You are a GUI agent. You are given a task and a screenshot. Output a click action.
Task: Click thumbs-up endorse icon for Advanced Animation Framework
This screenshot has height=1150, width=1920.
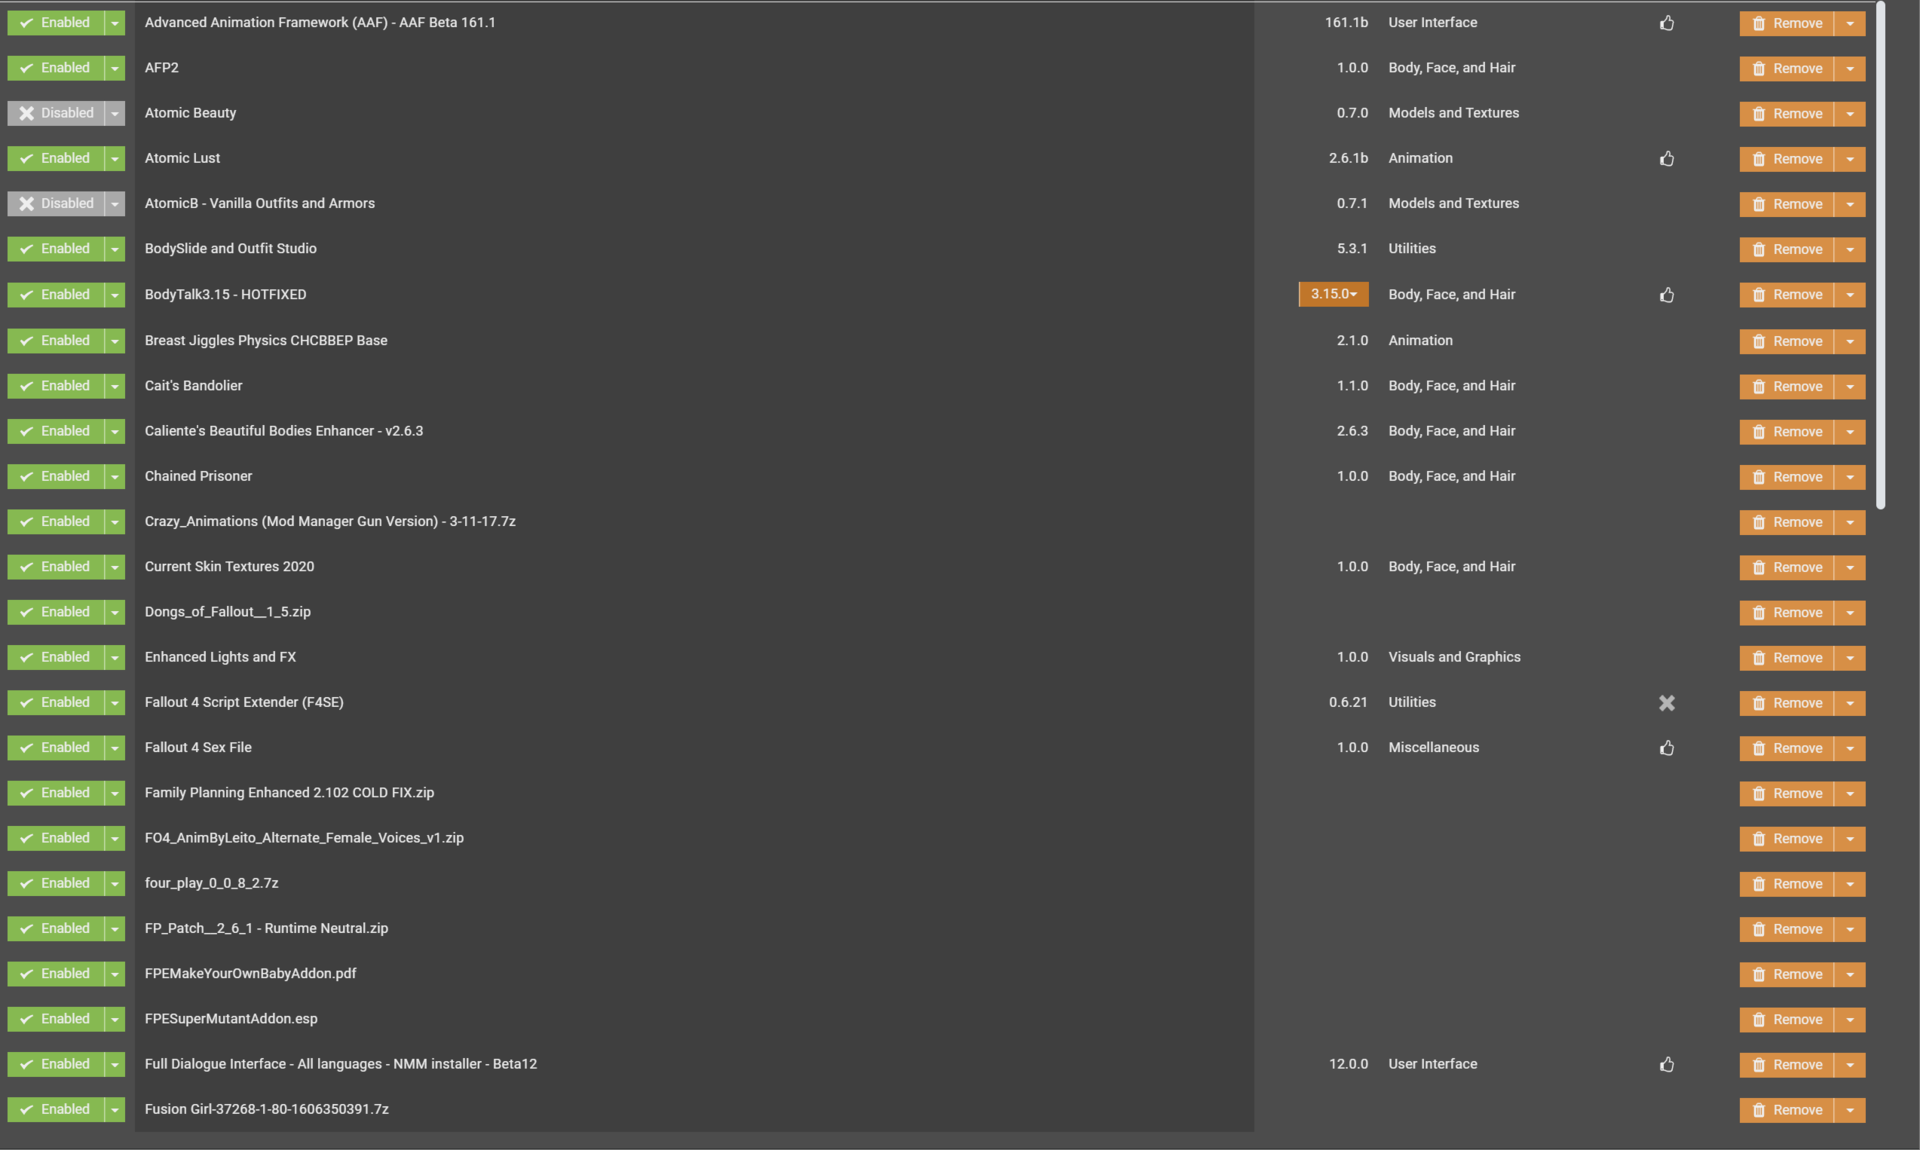(x=1666, y=23)
